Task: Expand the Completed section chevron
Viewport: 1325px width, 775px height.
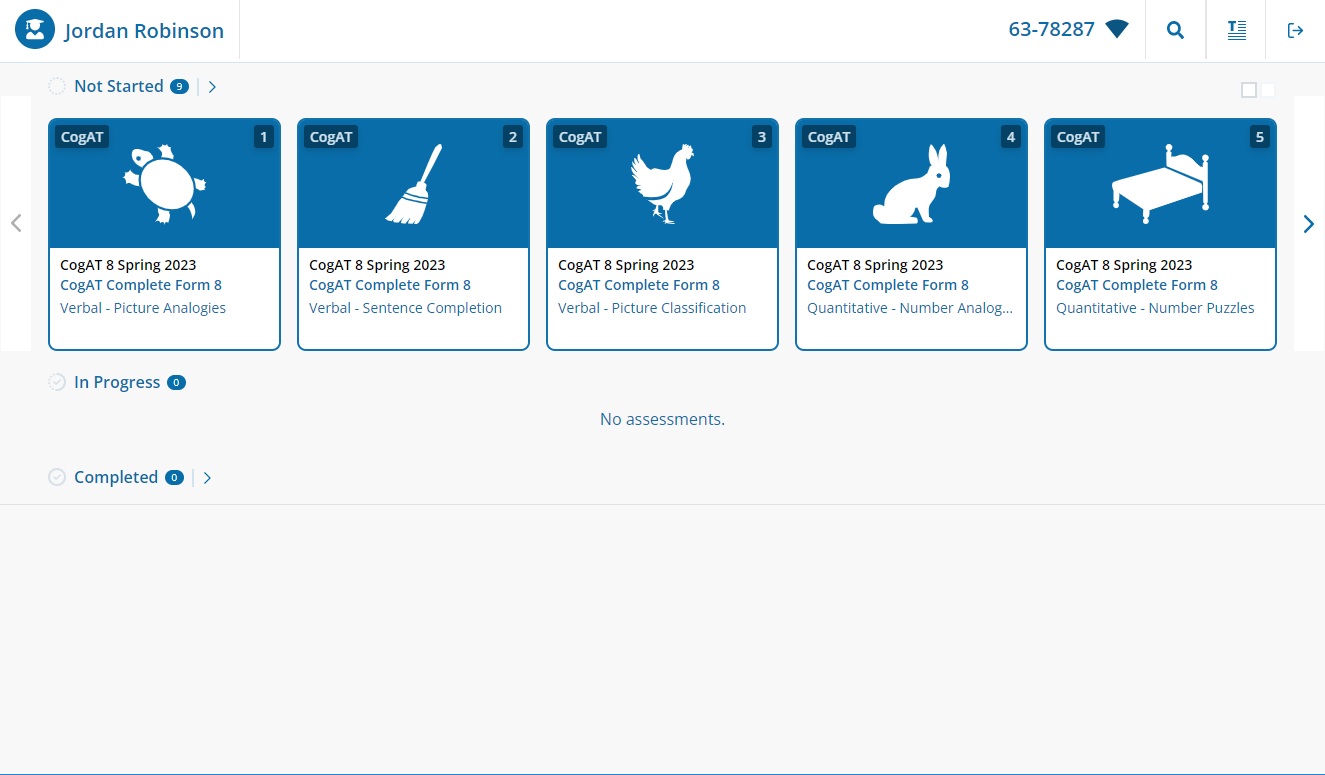Action: tap(207, 478)
